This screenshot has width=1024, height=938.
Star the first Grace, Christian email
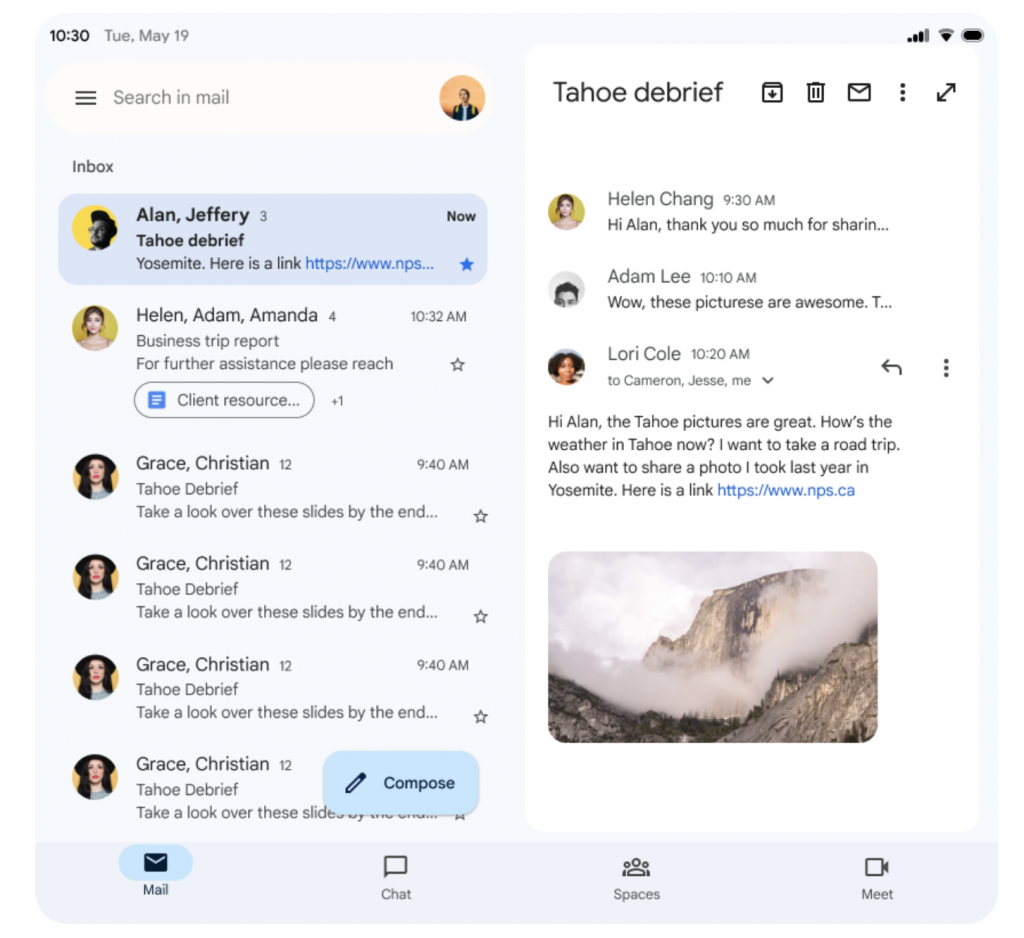(480, 516)
